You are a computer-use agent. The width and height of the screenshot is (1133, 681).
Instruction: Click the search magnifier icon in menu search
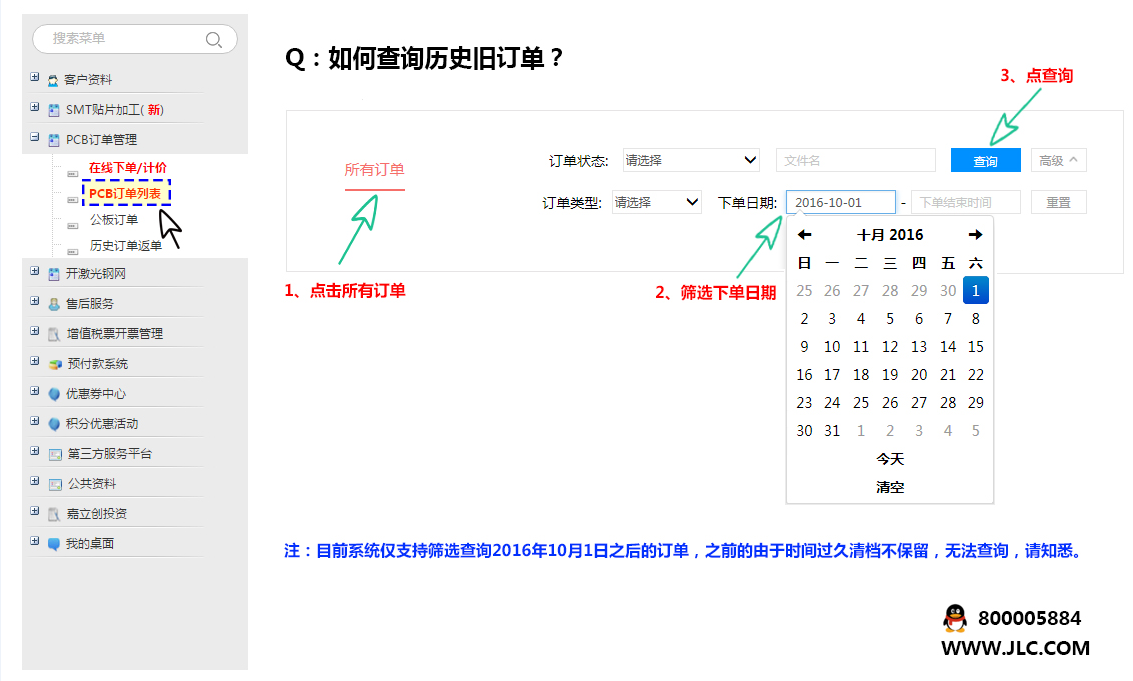pyautogui.click(x=213, y=39)
